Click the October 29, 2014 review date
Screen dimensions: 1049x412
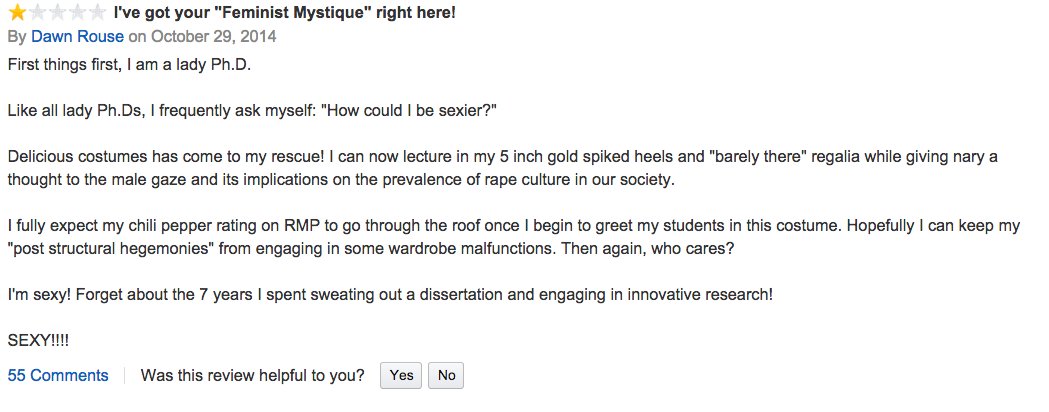point(213,36)
